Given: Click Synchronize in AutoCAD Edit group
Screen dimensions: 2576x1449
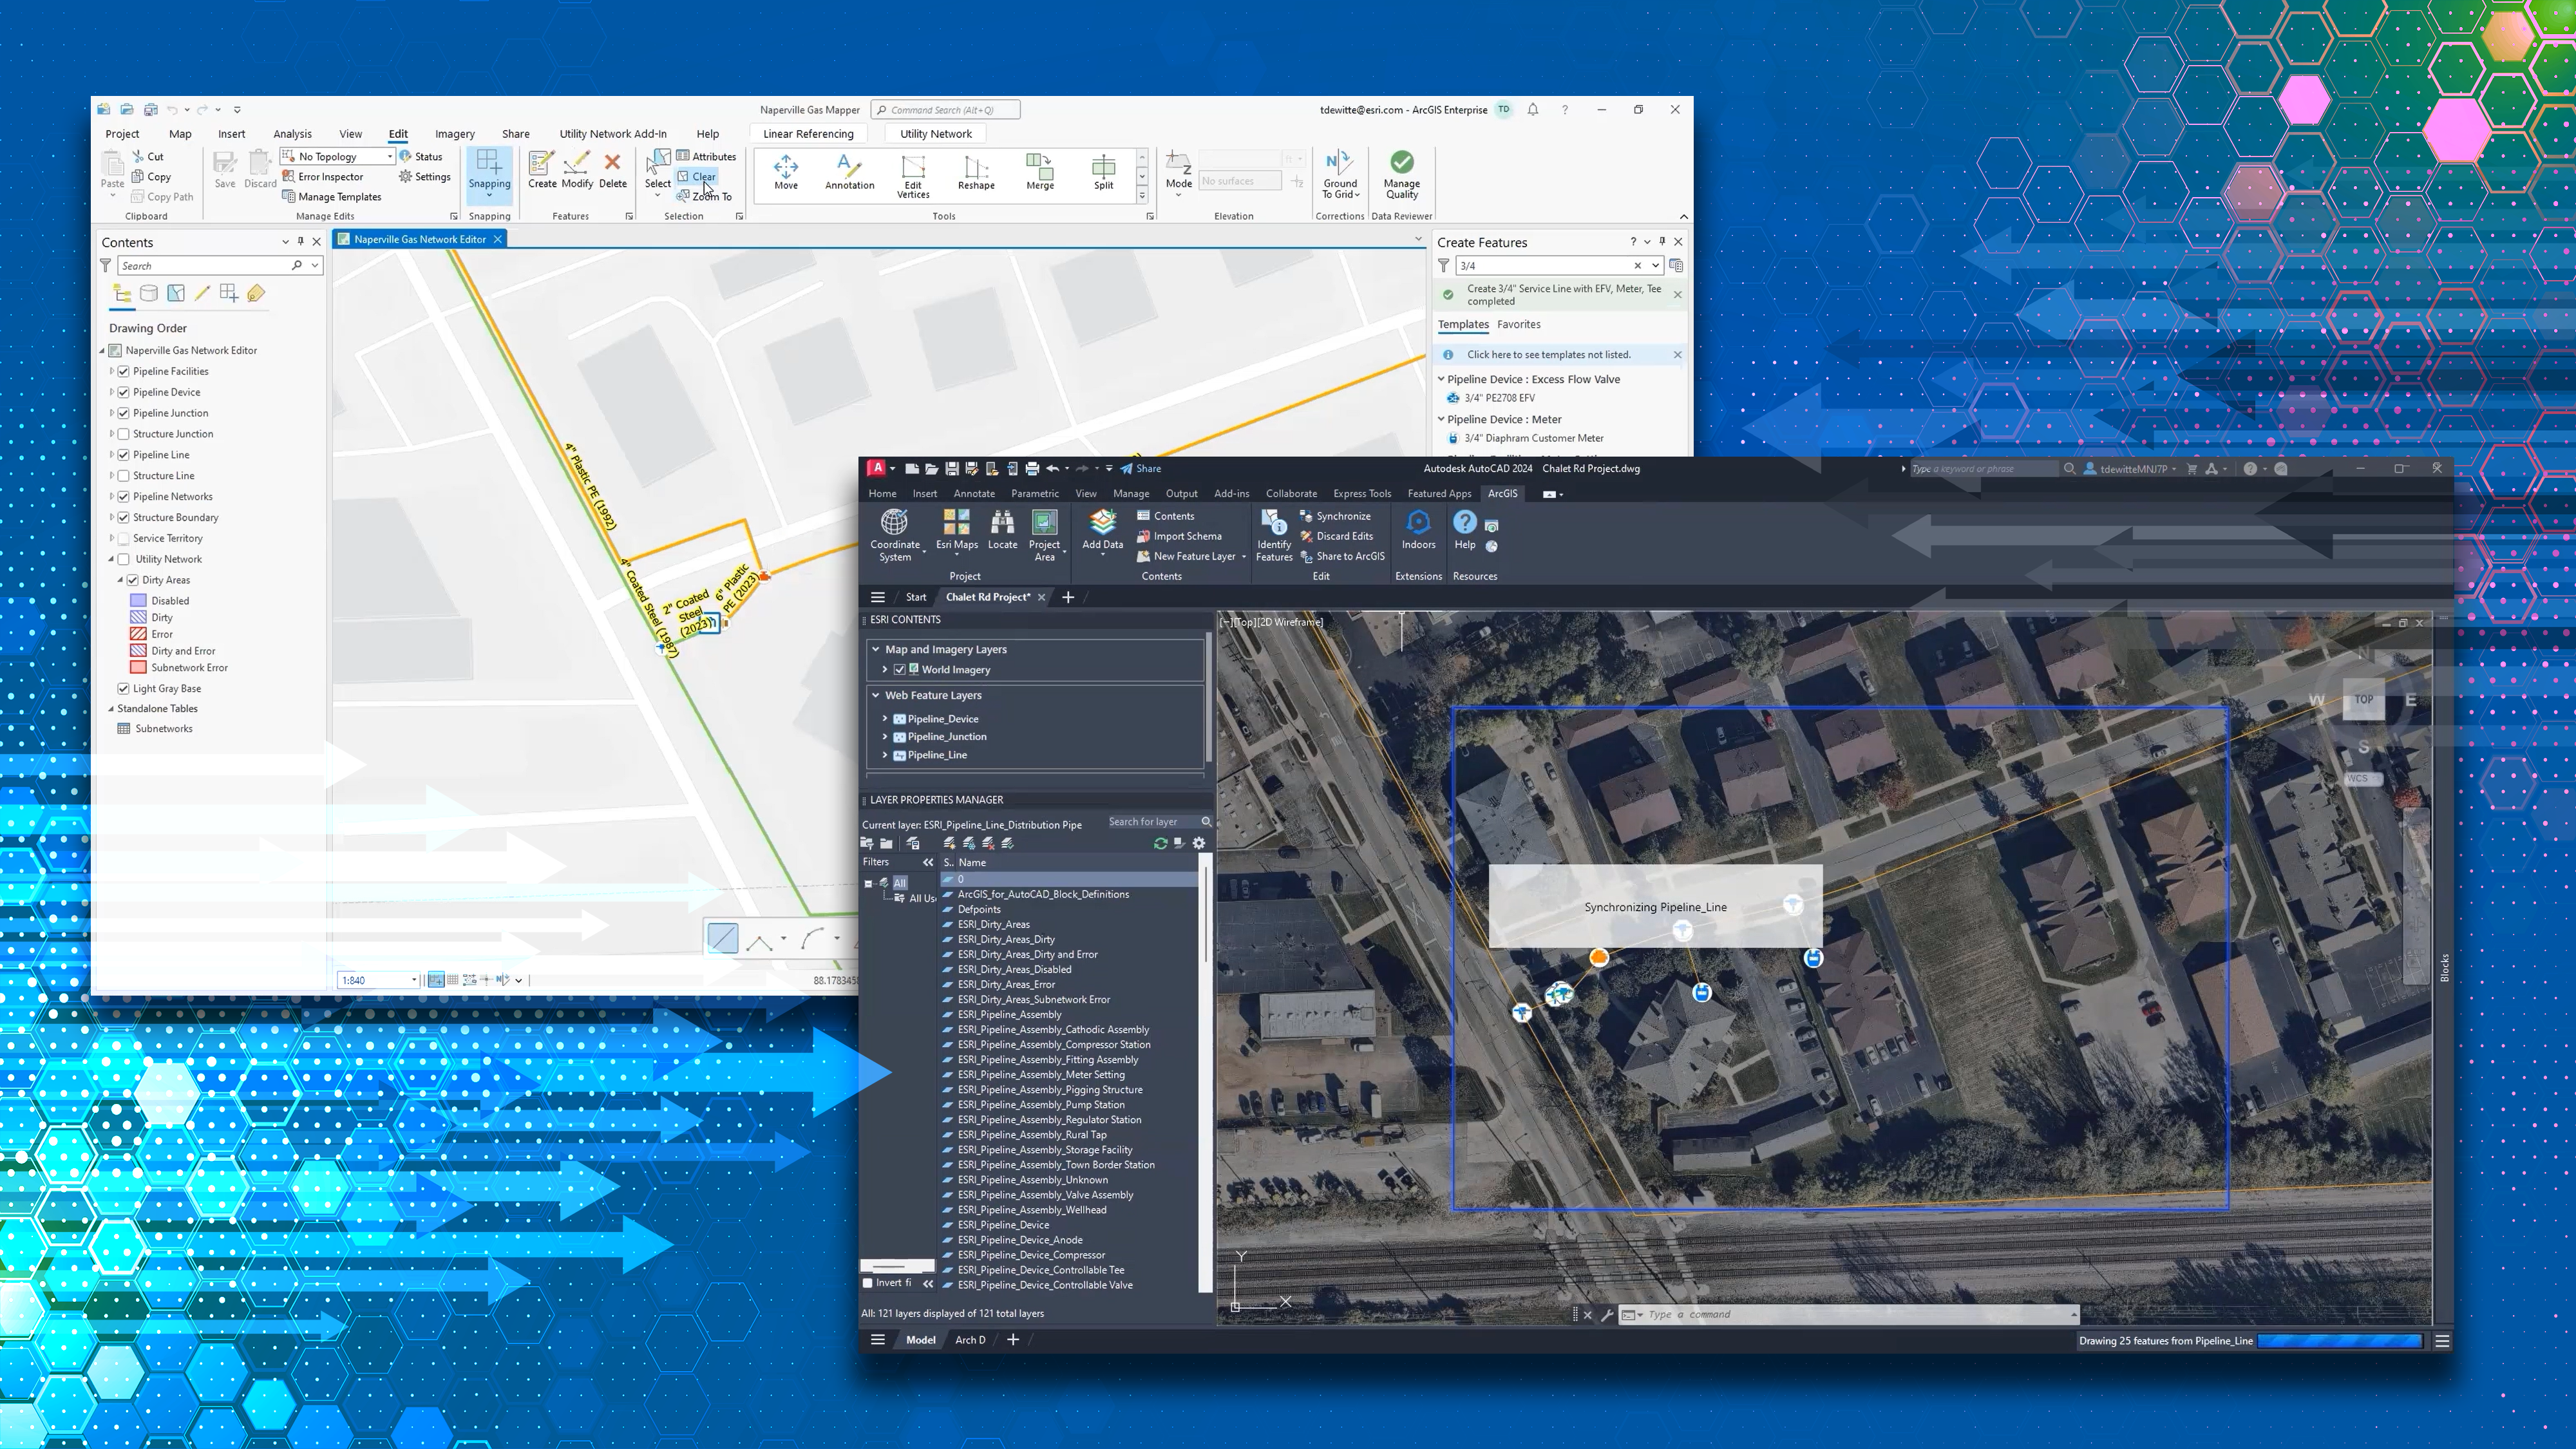Looking at the screenshot, I should coord(1335,516).
